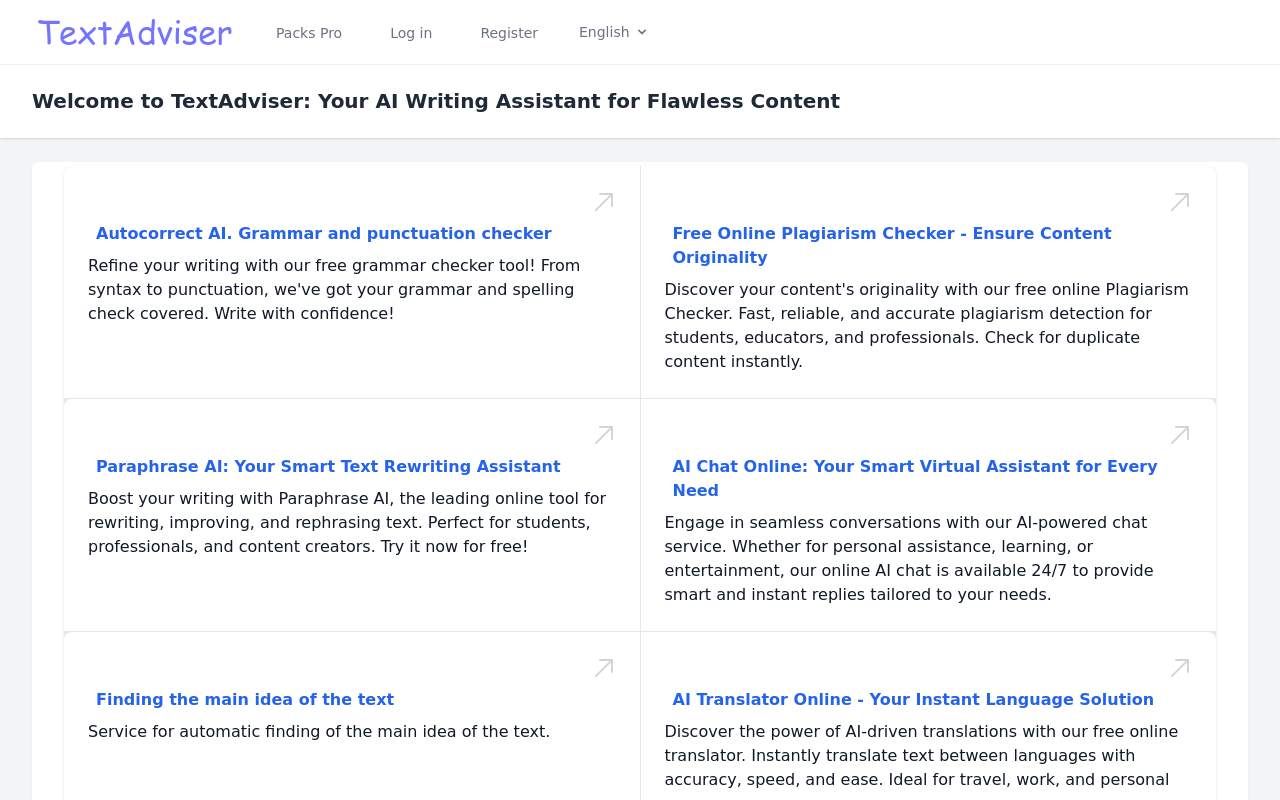The height and width of the screenshot is (800, 1280).
Task: Click the arrow icon on Autocorrect AI card
Action: pyautogui.click(x=604, y=202)
